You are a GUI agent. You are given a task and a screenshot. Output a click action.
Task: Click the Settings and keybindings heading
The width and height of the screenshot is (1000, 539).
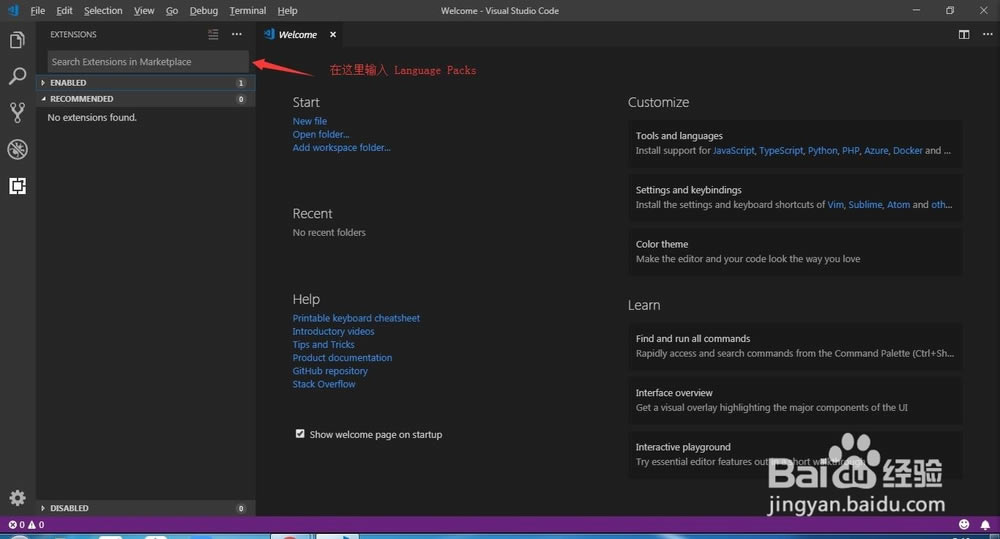[688, 190]
